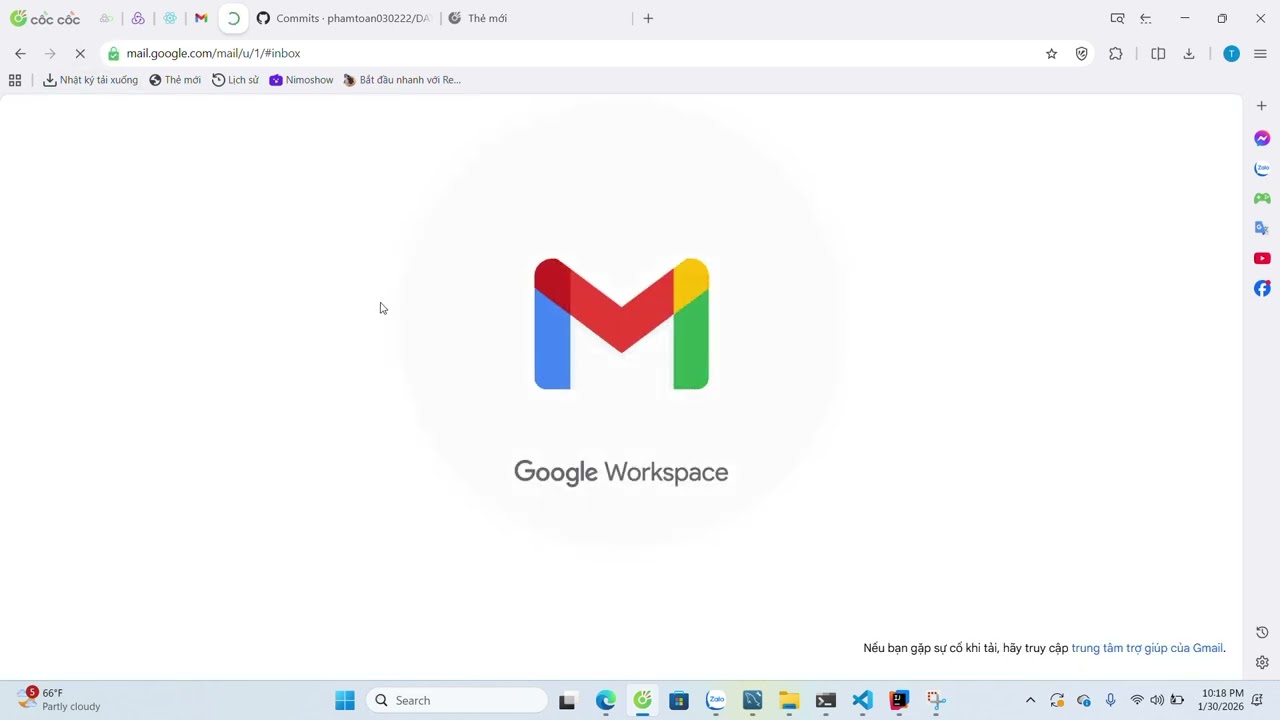Switch to the GitHub Commits tab
Viewport: 1280px width, 720px height.
(343, 18)
